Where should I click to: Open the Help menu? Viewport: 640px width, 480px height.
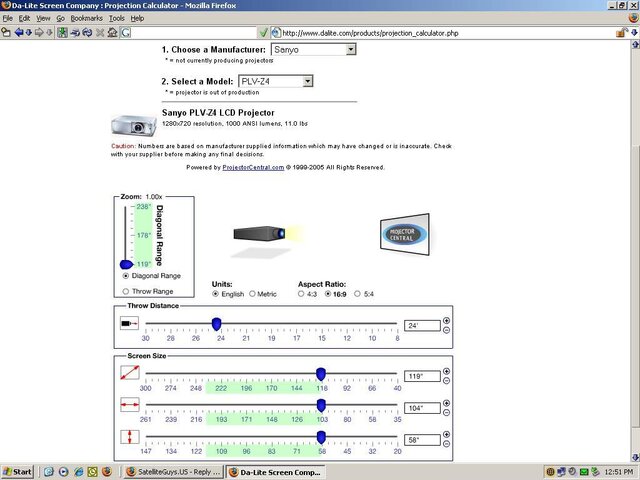point(137,18)
